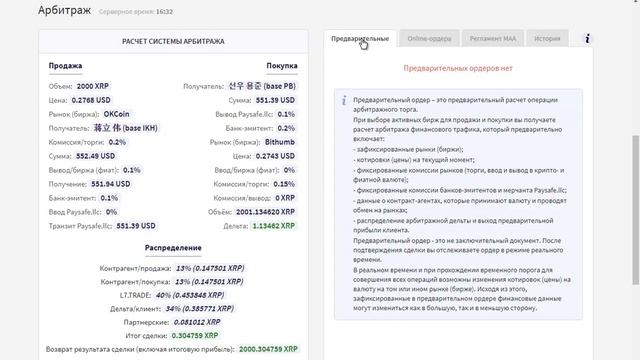Click the OKCoin market value
Image resolution: width=640 pixels, height=360 pixels.
[x=116, y=114]
